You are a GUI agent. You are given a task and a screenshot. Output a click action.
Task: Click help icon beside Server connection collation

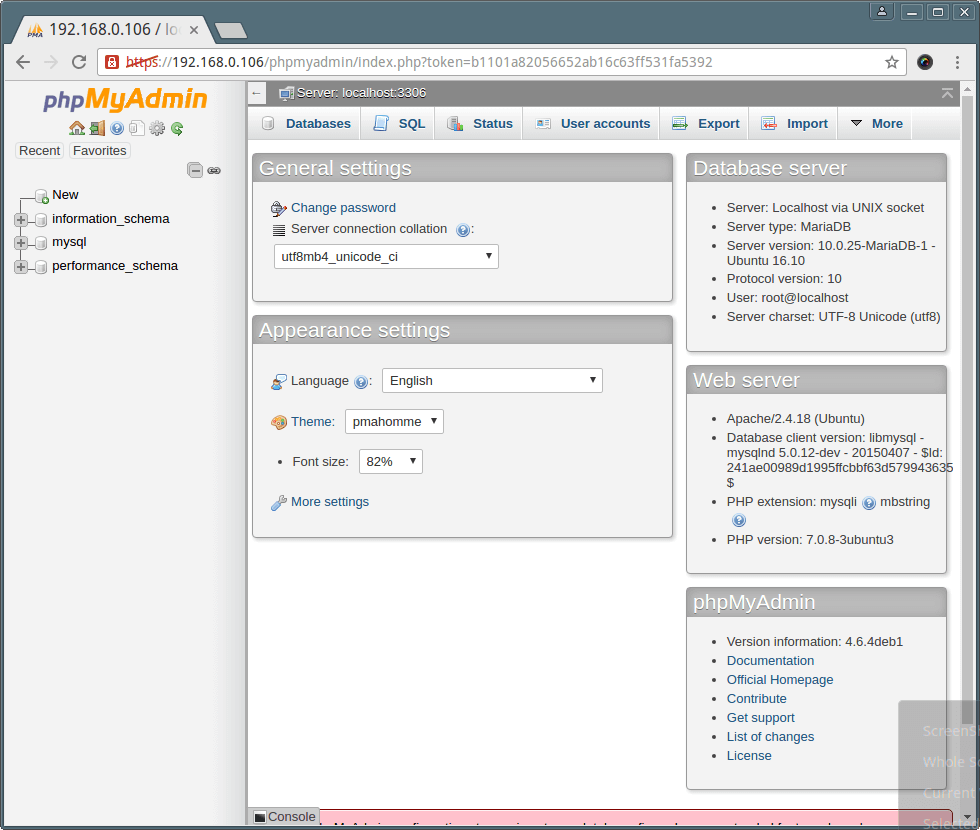(463, 230)
